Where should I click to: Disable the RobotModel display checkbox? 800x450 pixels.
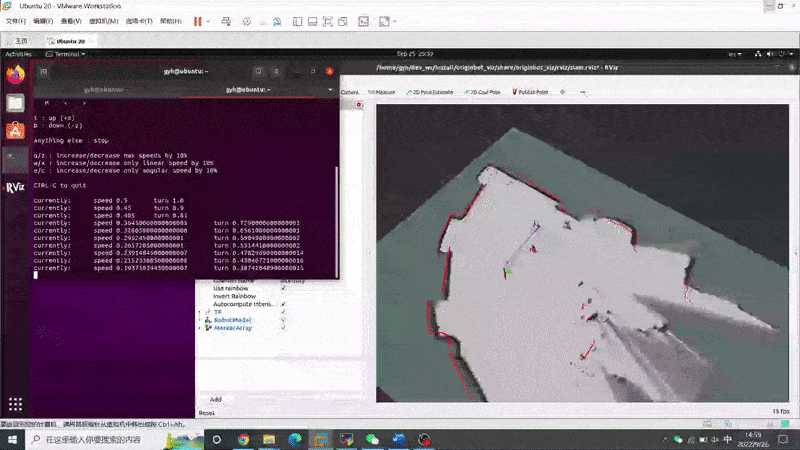(x=283, y=319)
